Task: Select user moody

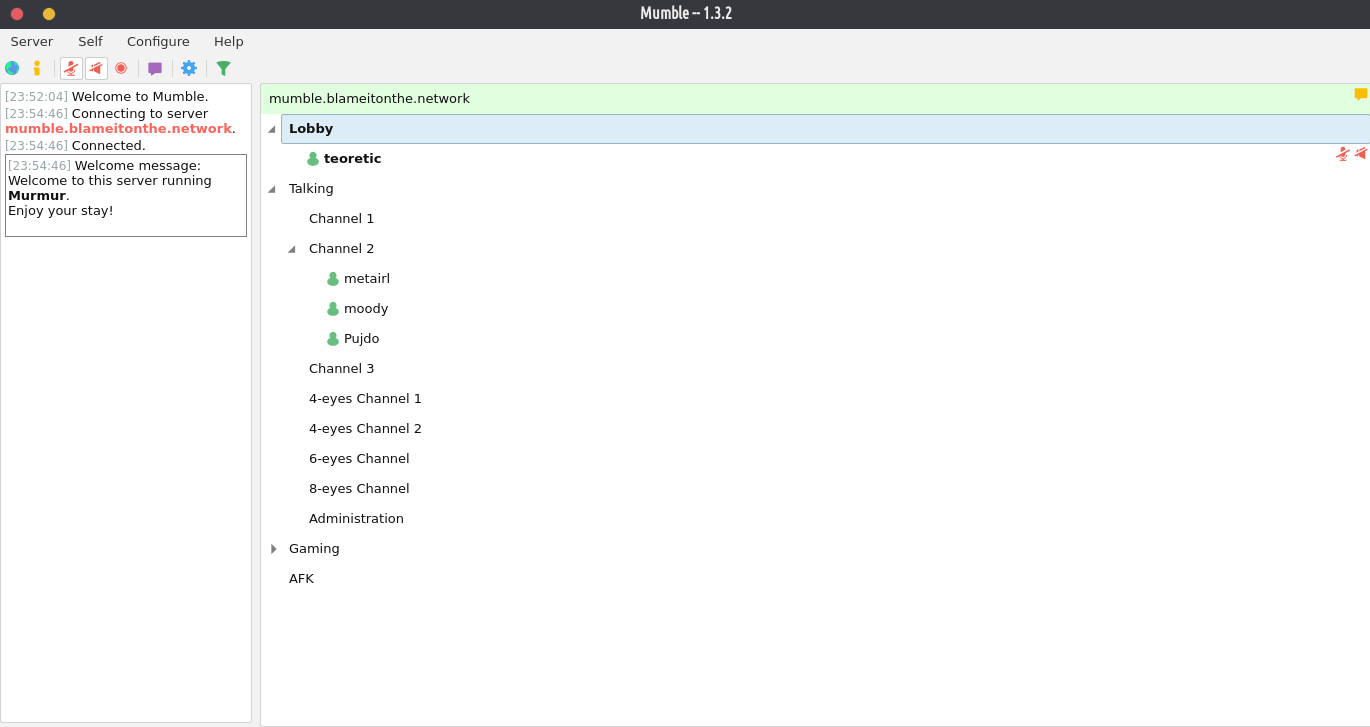Action: (x=366, y=309)
